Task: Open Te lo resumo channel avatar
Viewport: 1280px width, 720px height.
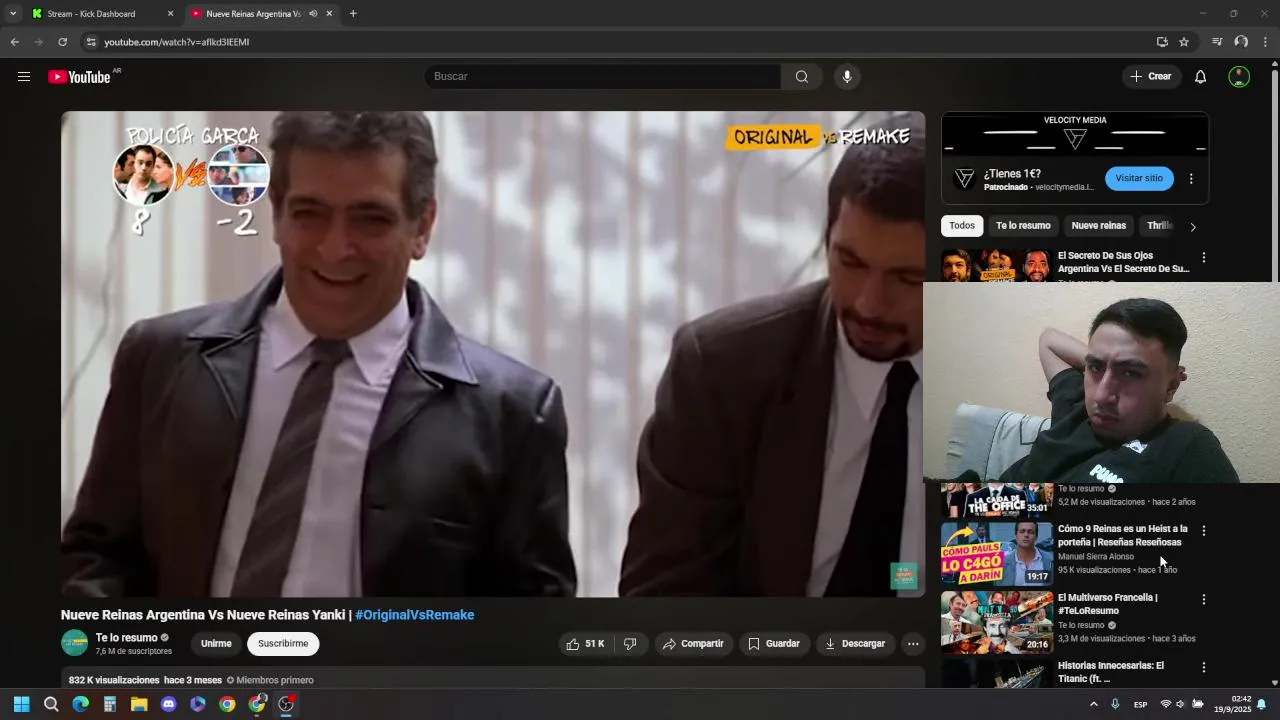Action: [x=74, y=643]
